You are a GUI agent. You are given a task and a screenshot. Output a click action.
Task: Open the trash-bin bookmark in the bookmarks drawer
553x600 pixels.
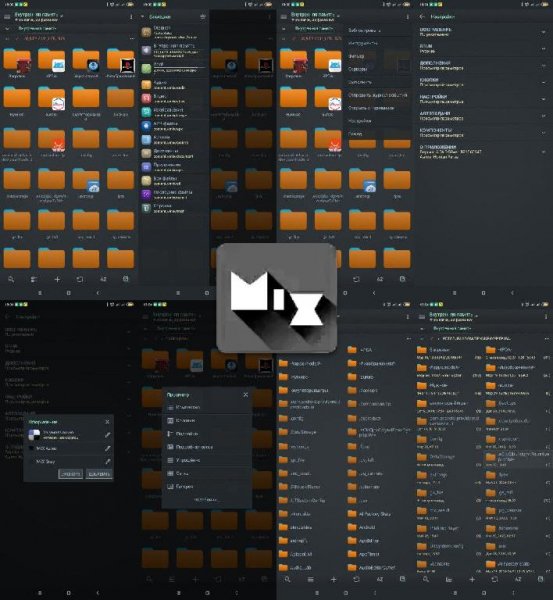[174, 208]
